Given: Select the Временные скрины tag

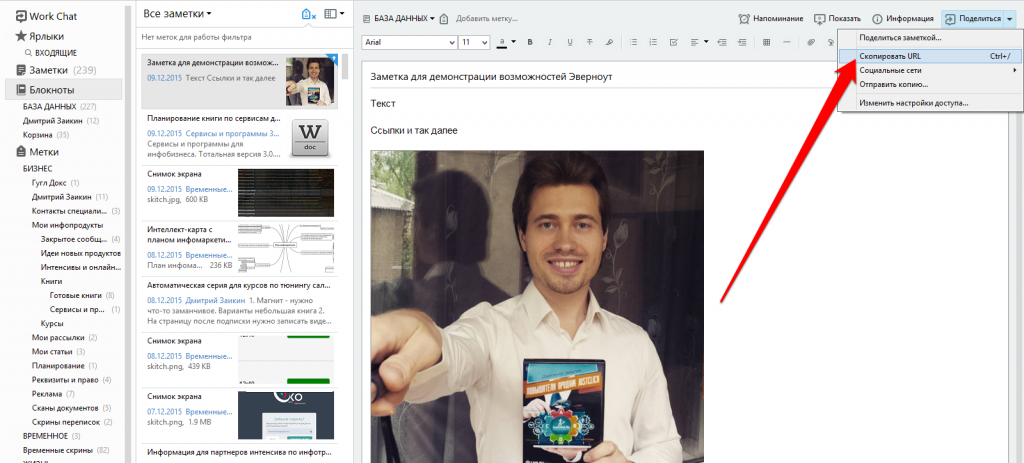Looking at the screenshot, I should point(66,451).
